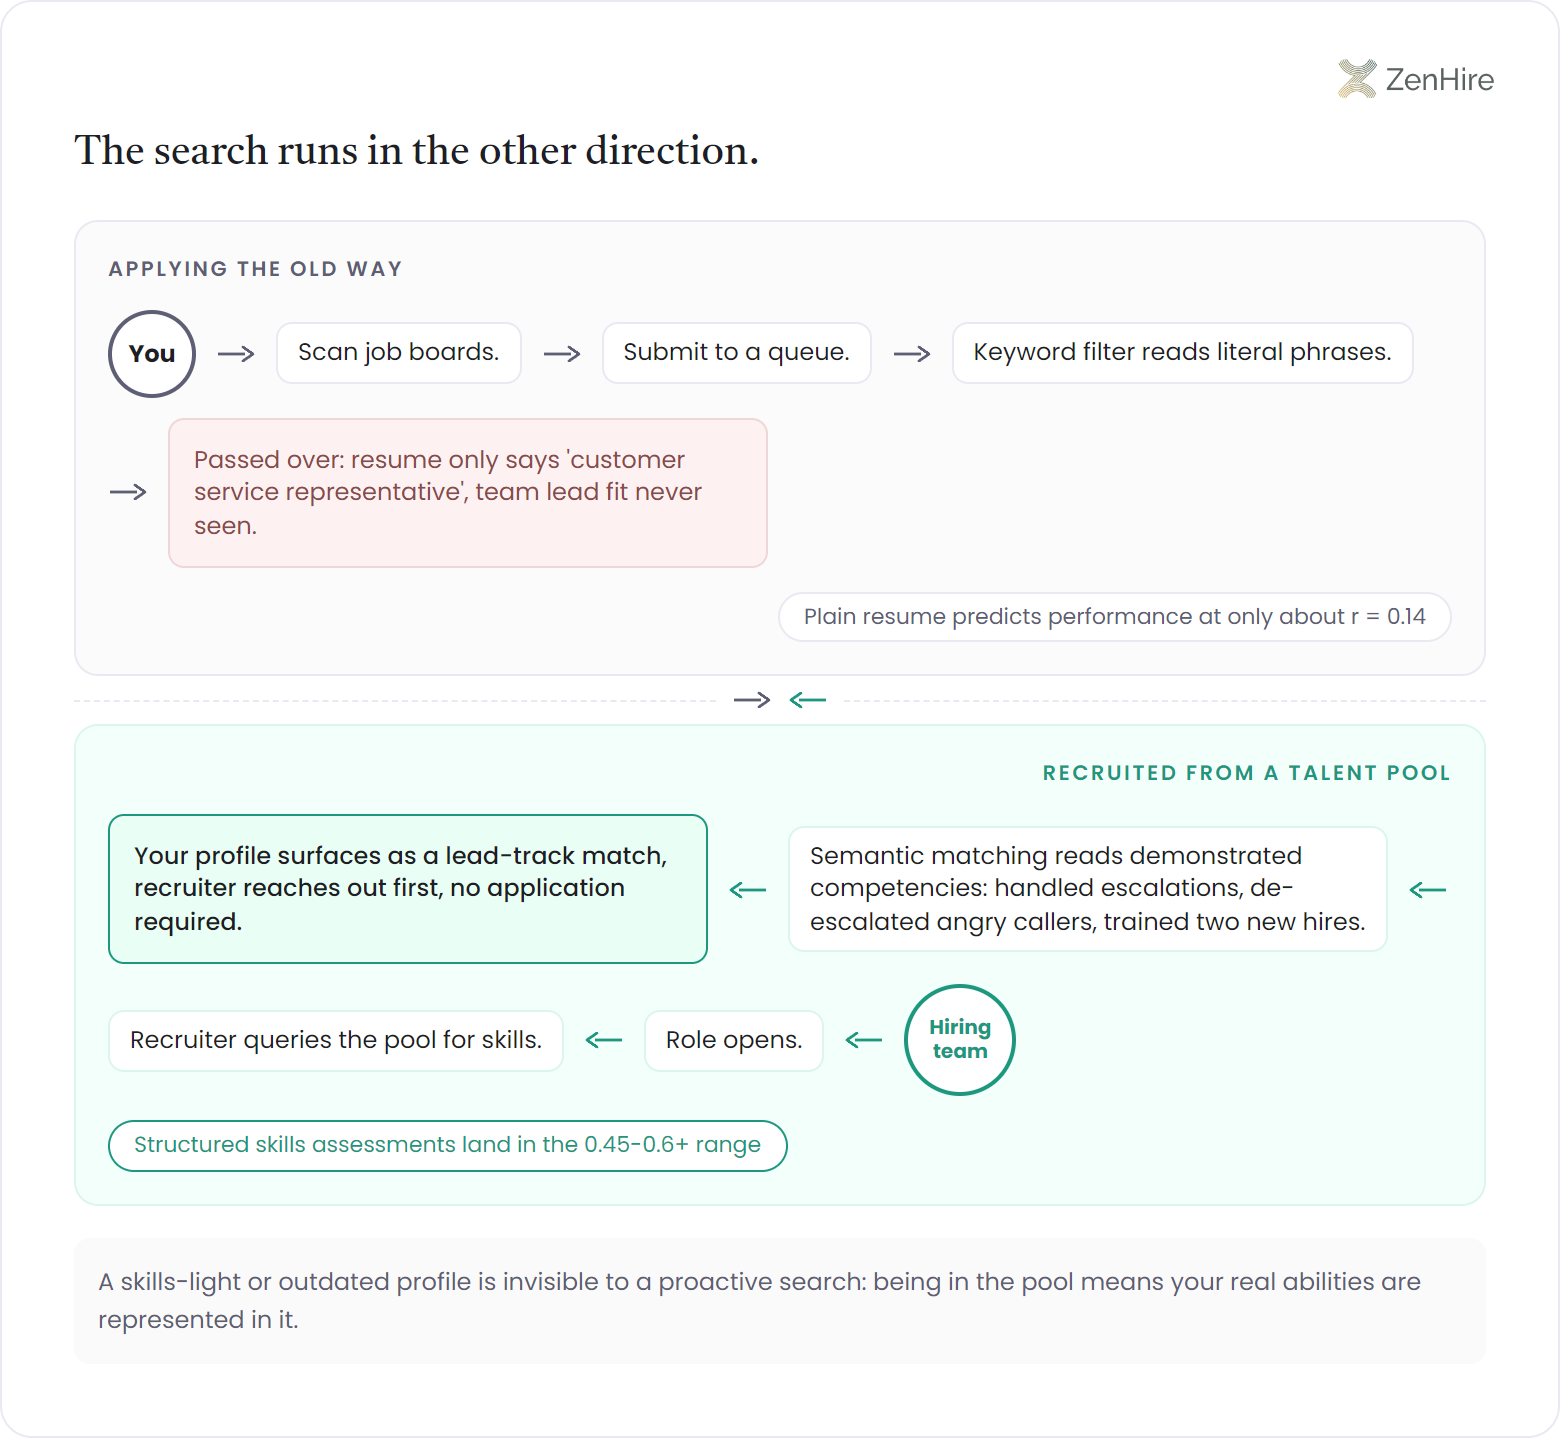Click the dark right arrow on divider line
The width and height of the screenshot is (1560, 1438).
(x=752, y=700)
